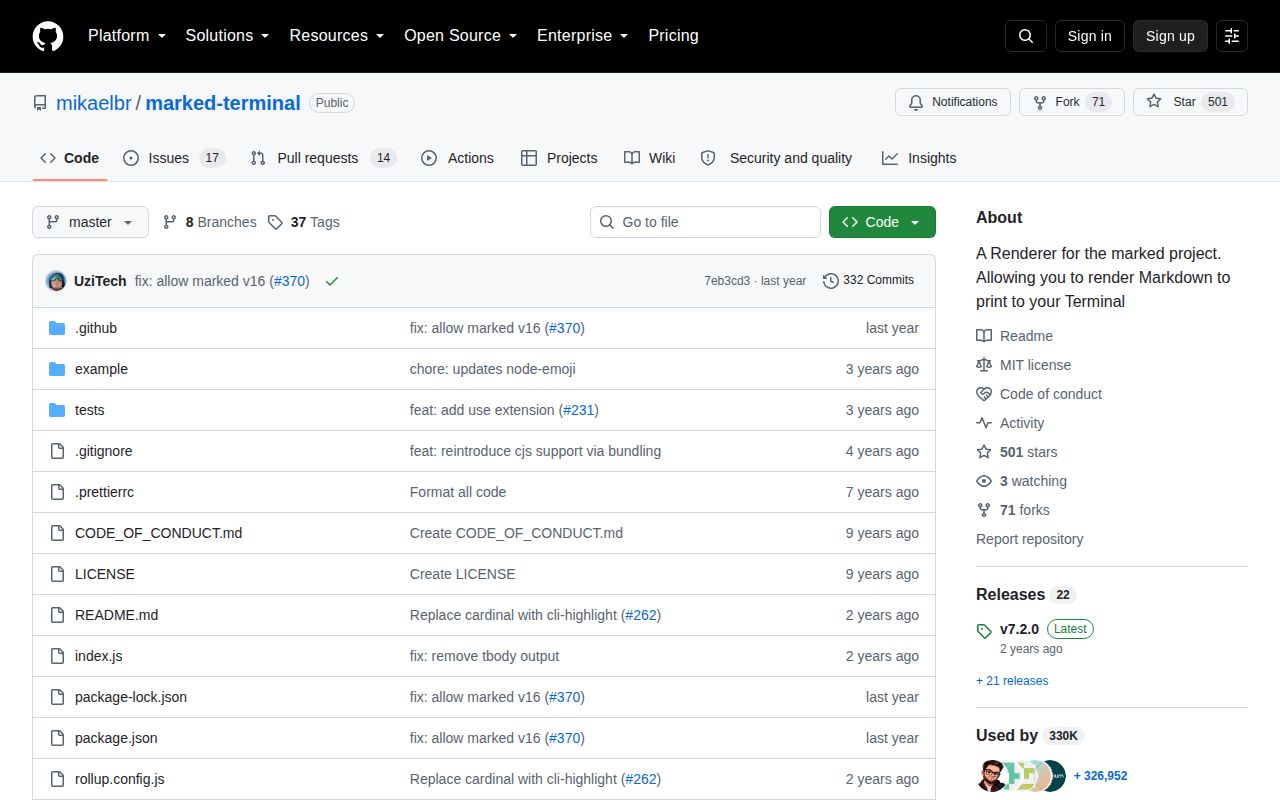Open the rollup.config.js file
This screenshot has width=1280, height=800.
pos(120,779)
